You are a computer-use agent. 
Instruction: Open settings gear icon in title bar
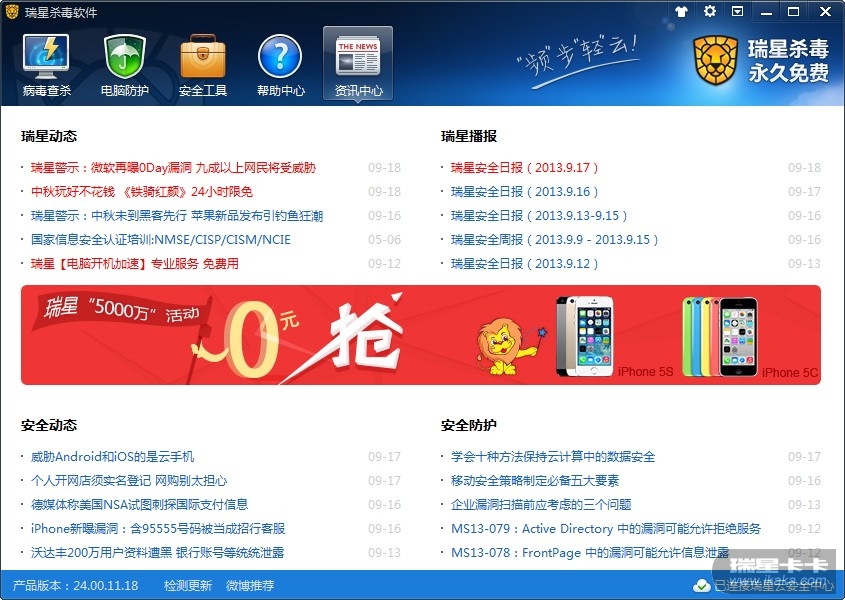coord(710,11)
